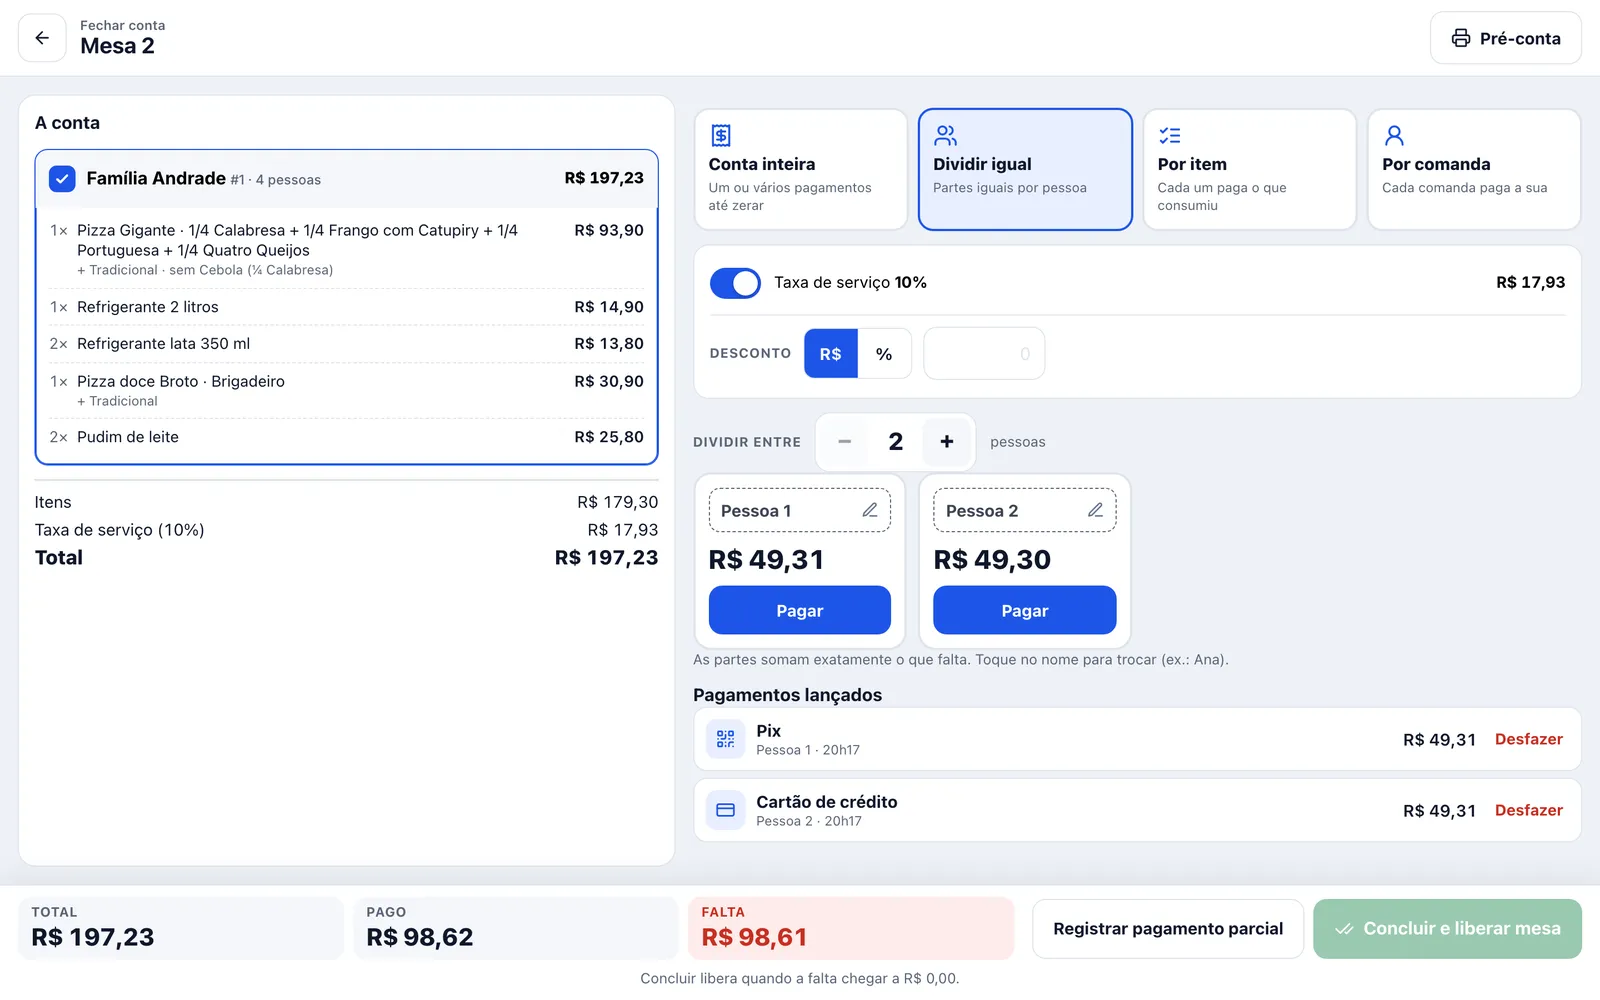Turn off the Taxa de serviço switch
The height and width of the screenshot is (1000, 1600).
pos(735,283)
